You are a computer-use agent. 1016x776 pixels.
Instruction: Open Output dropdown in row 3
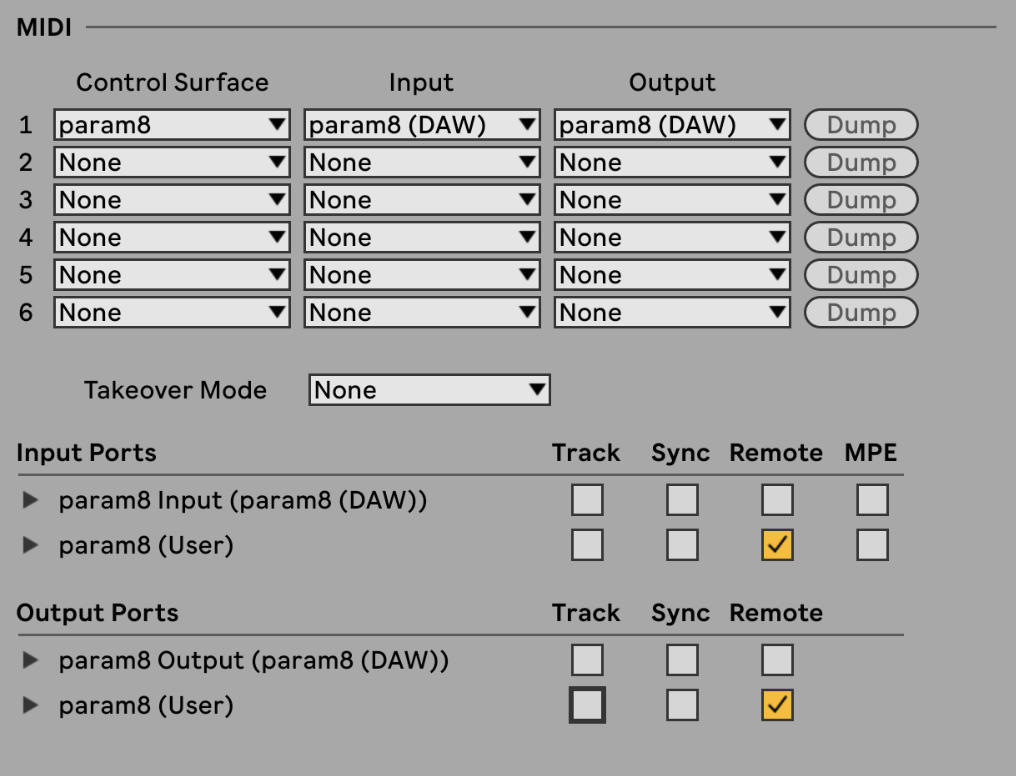click(672, 200)
